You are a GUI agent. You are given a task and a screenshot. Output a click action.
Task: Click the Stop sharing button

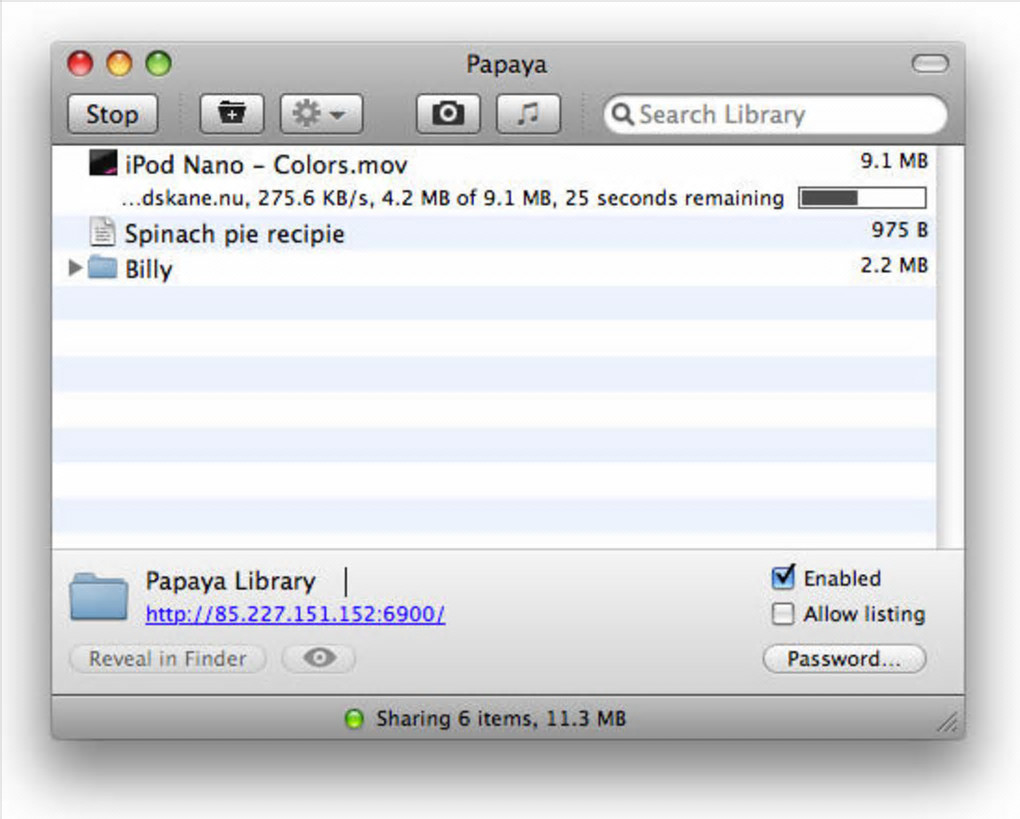112,114
